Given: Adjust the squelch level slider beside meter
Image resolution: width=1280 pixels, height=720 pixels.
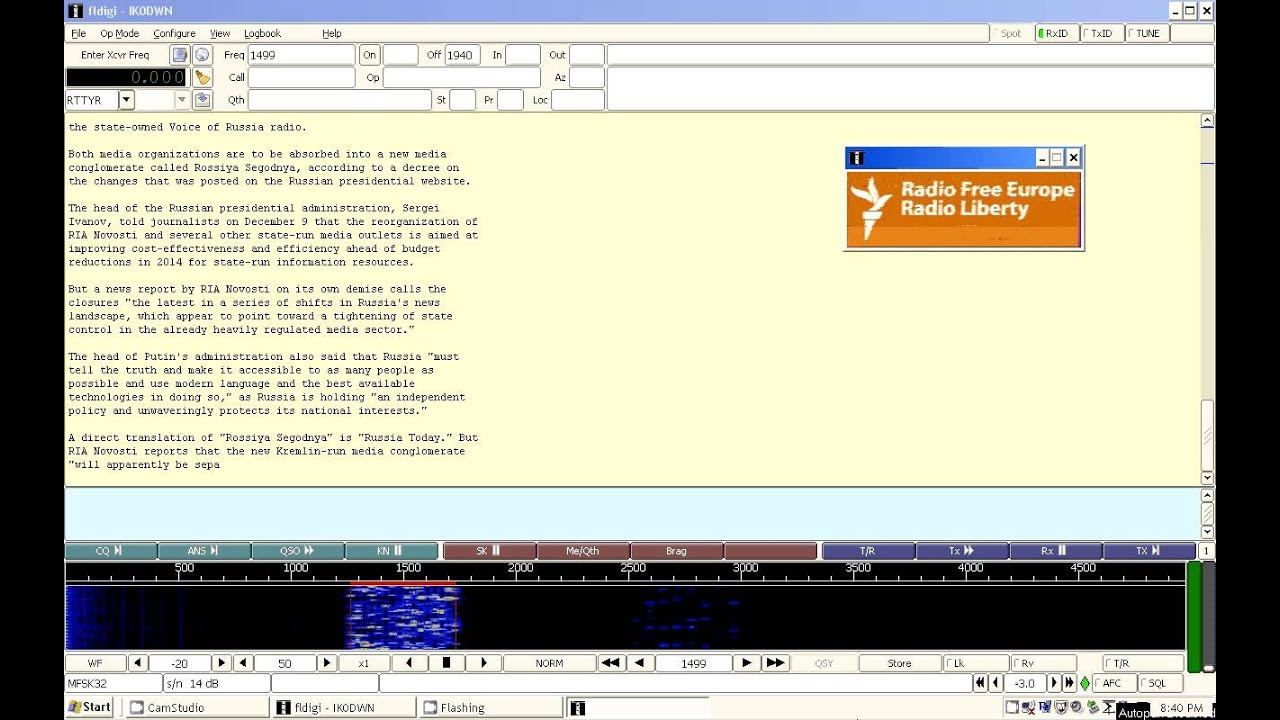Looking at the screenshot, I should pyautogui.click(x=1208, y=616).
